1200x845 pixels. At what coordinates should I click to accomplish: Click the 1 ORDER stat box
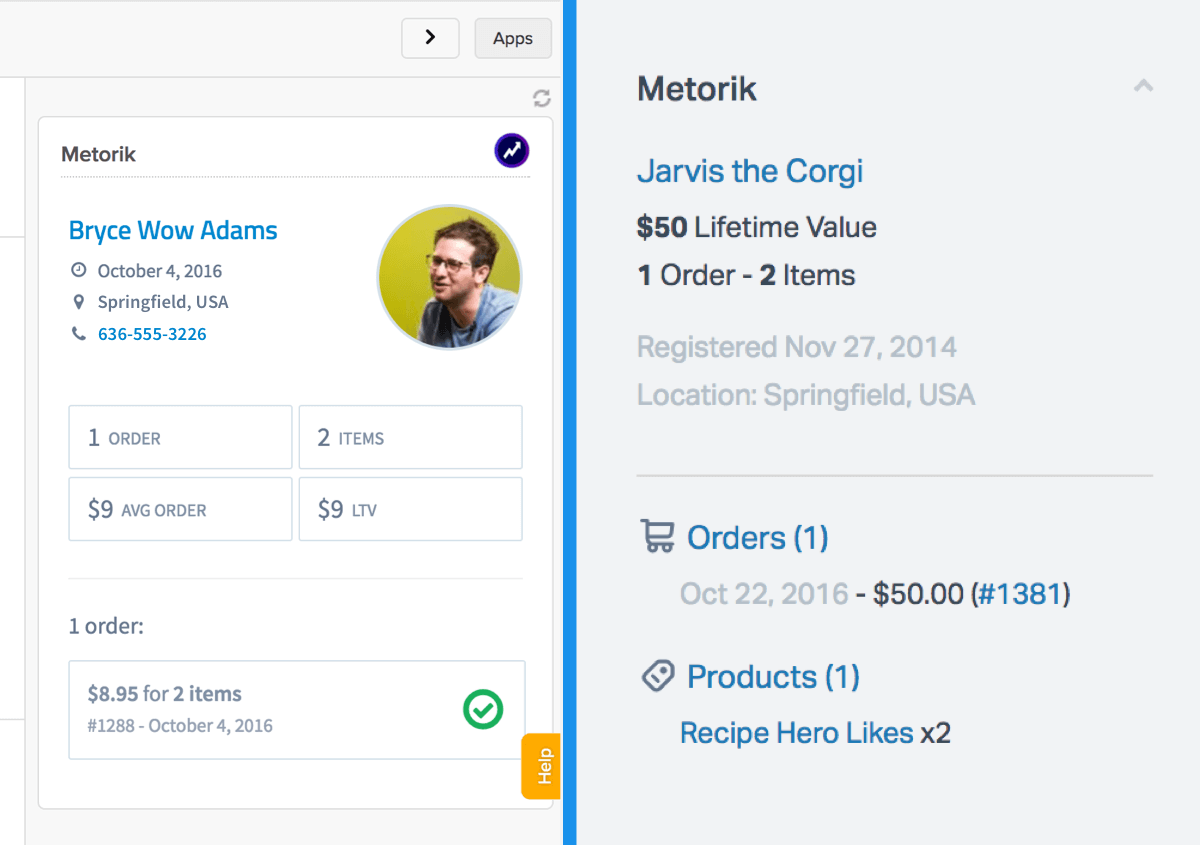pos(180,437)
